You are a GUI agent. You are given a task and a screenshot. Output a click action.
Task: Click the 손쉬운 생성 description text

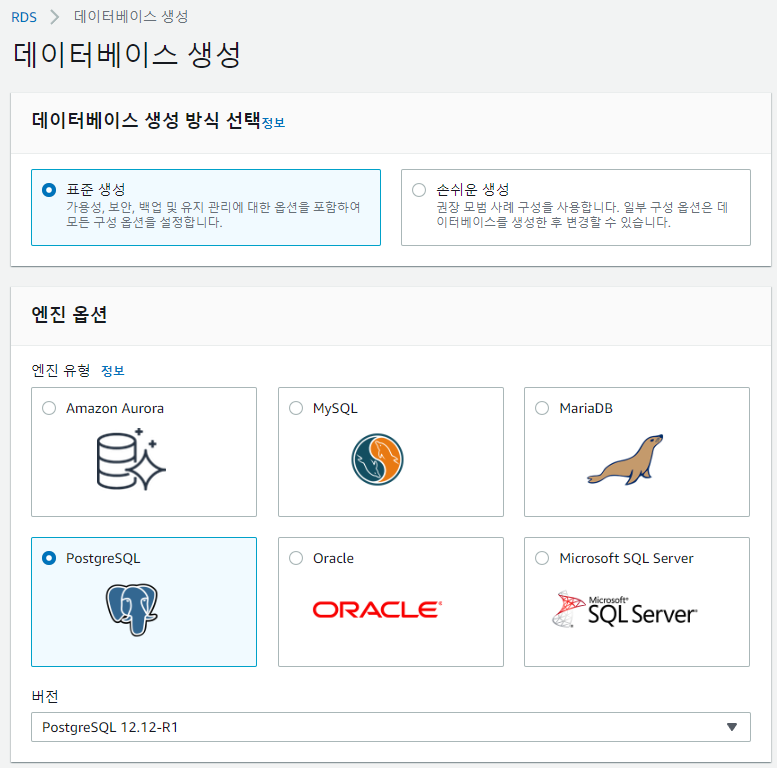[582, 214]
